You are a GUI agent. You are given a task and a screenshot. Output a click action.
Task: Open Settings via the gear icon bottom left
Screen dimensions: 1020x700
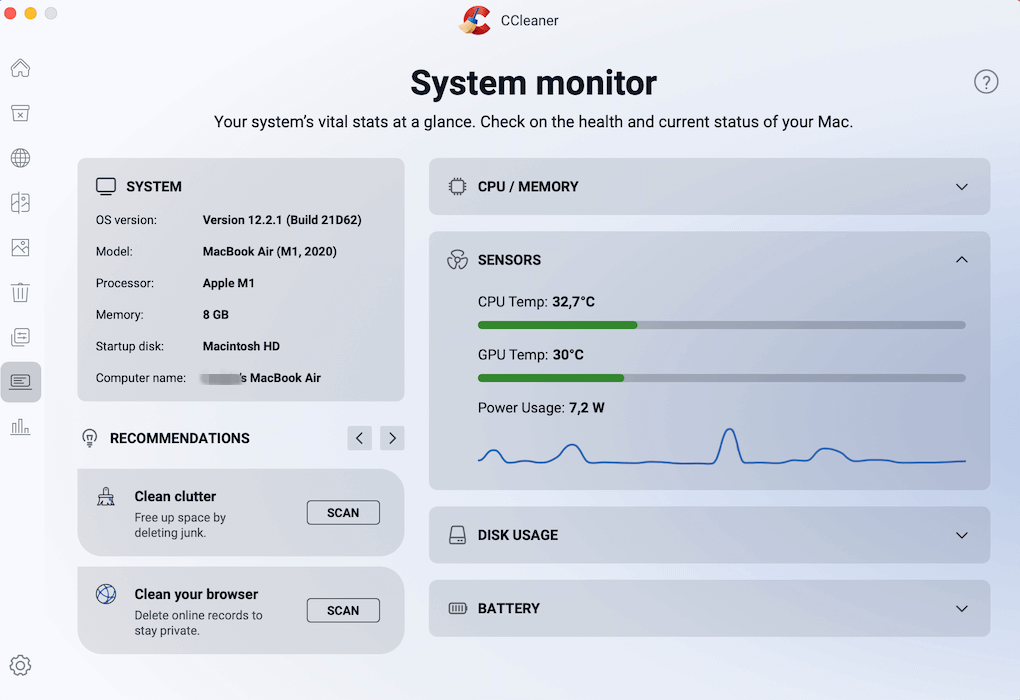pyautogui.click(x=20, y=665)
